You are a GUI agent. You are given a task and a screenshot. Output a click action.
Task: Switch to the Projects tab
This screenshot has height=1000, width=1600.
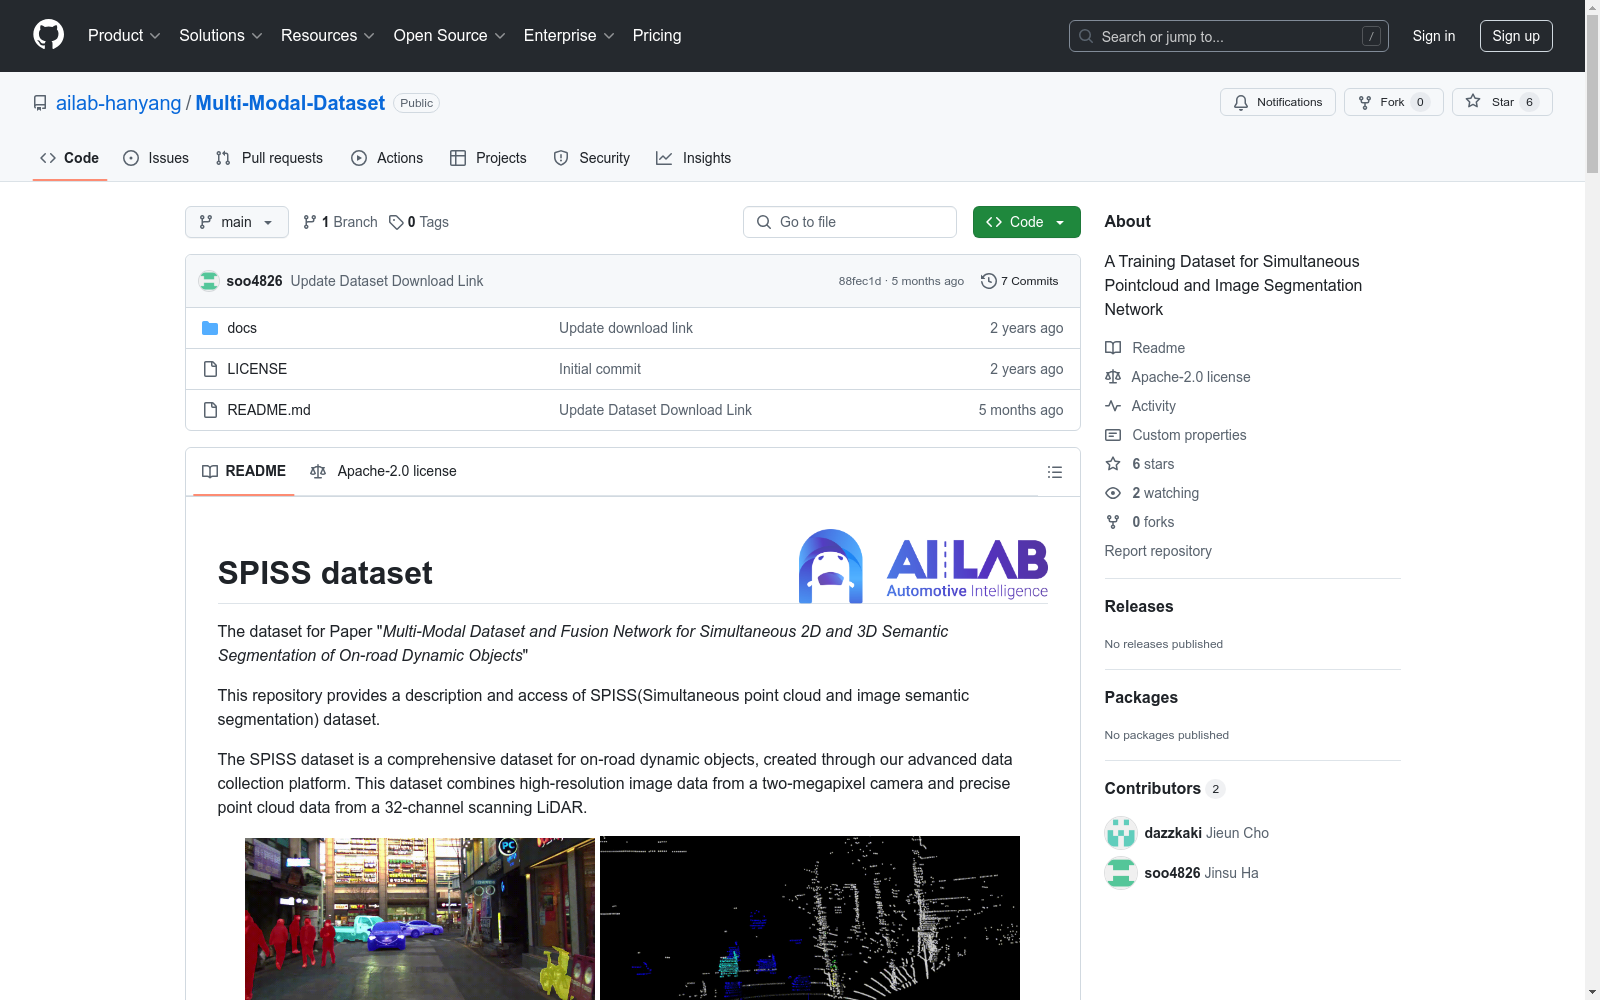[x=488, y=158]
